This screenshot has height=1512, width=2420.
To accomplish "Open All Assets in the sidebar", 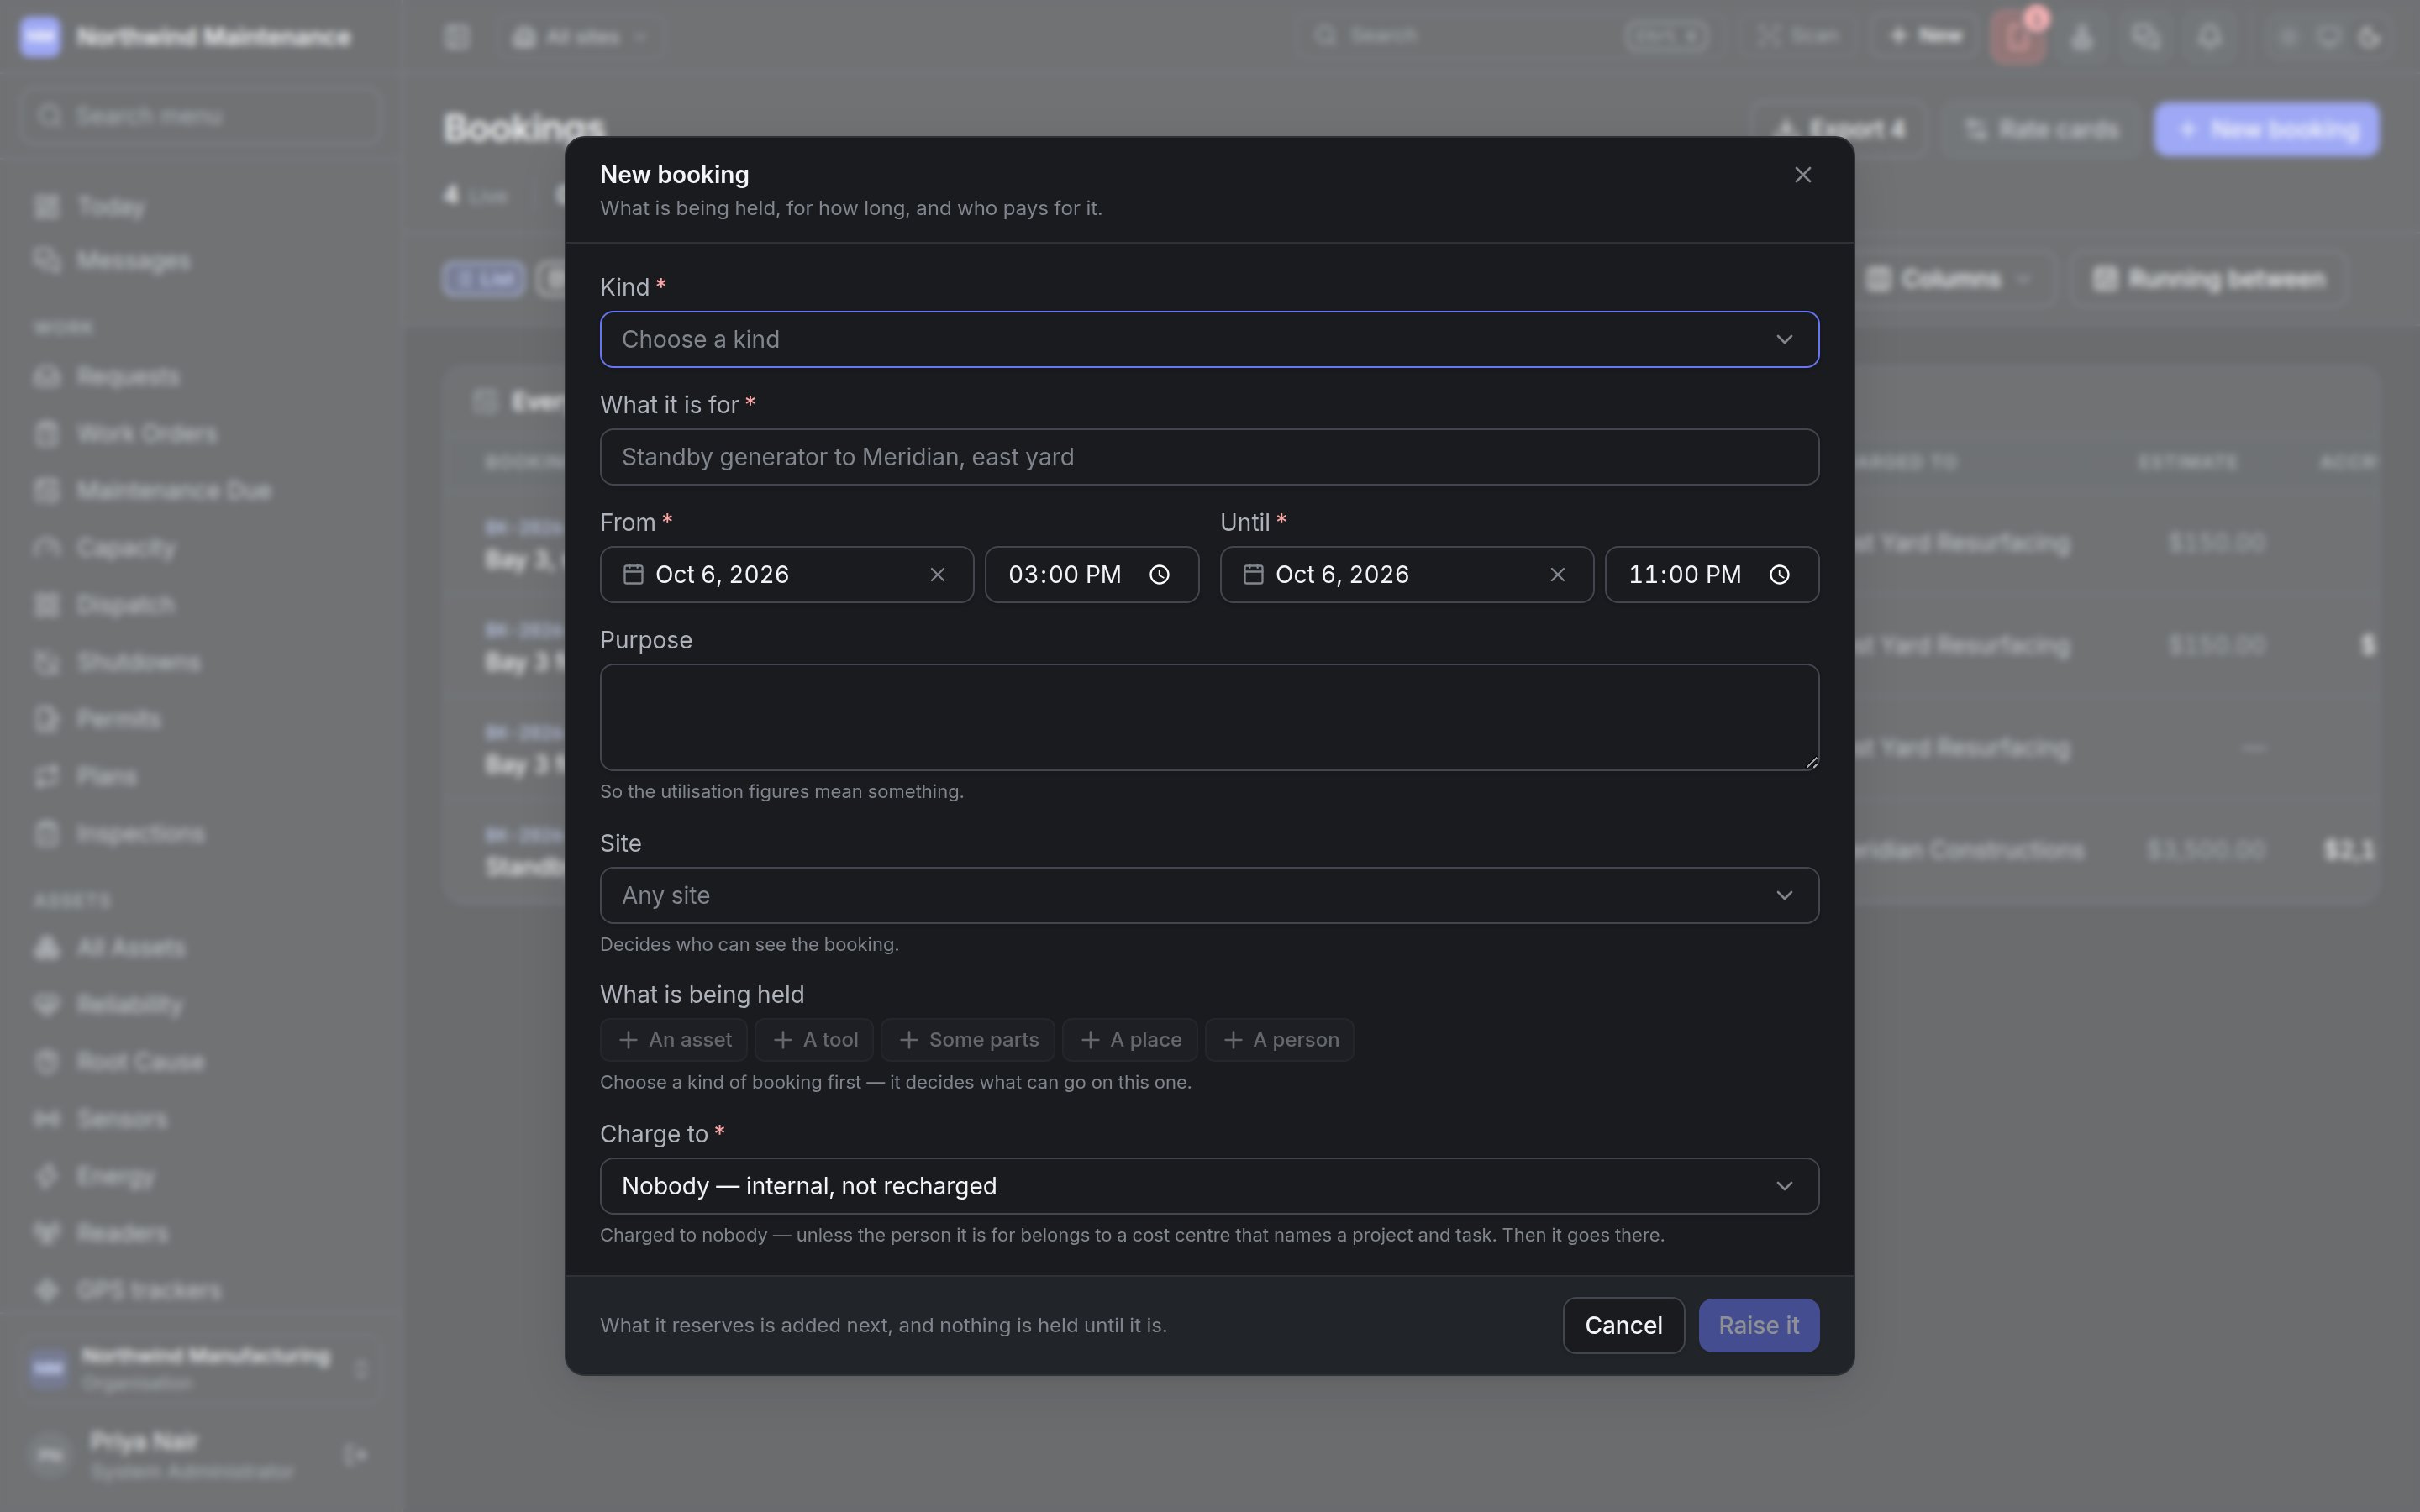I will (130, 947).
